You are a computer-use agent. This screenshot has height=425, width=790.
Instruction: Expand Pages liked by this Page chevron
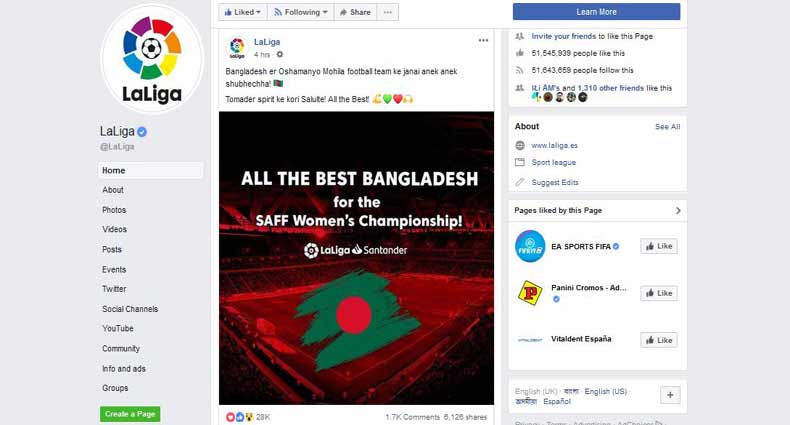tap(678, 211)
